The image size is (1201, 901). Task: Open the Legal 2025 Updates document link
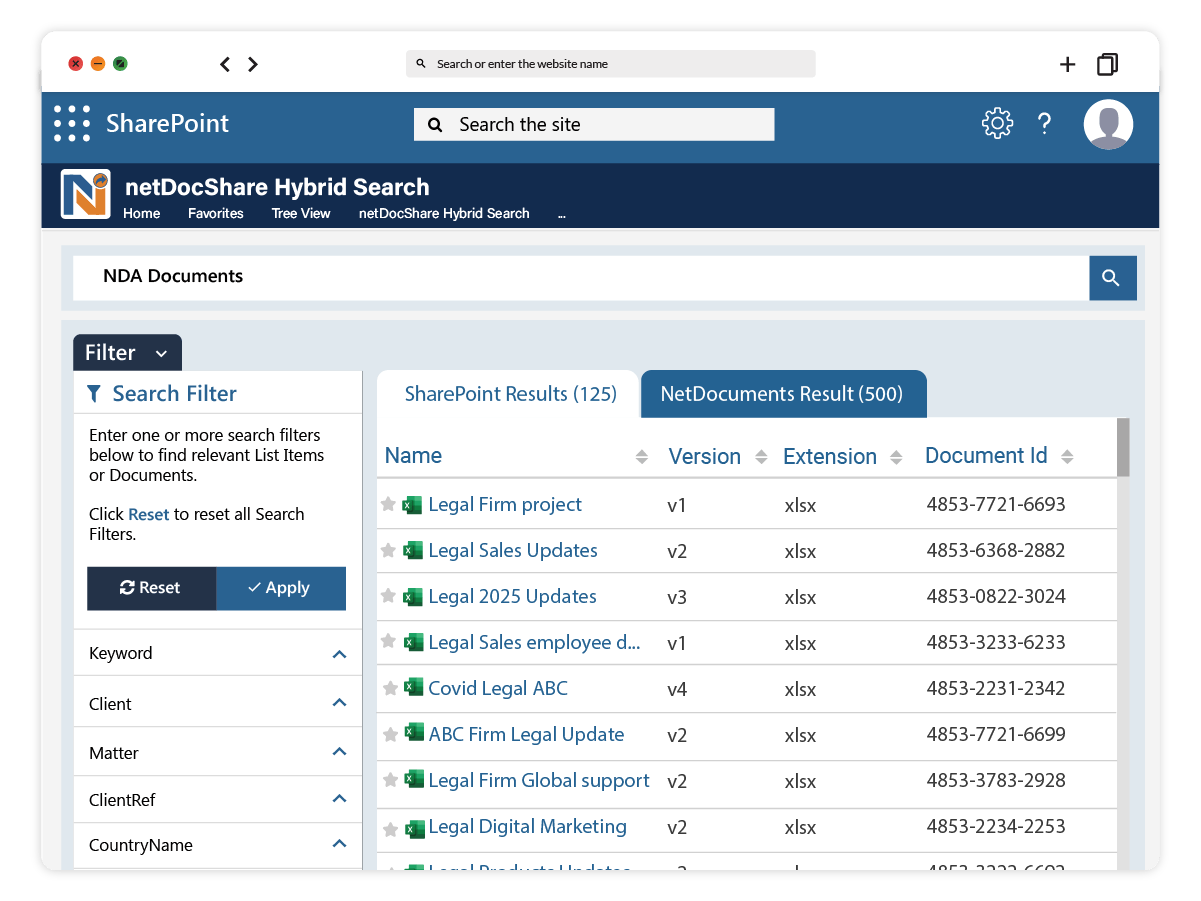pos(512,597)
